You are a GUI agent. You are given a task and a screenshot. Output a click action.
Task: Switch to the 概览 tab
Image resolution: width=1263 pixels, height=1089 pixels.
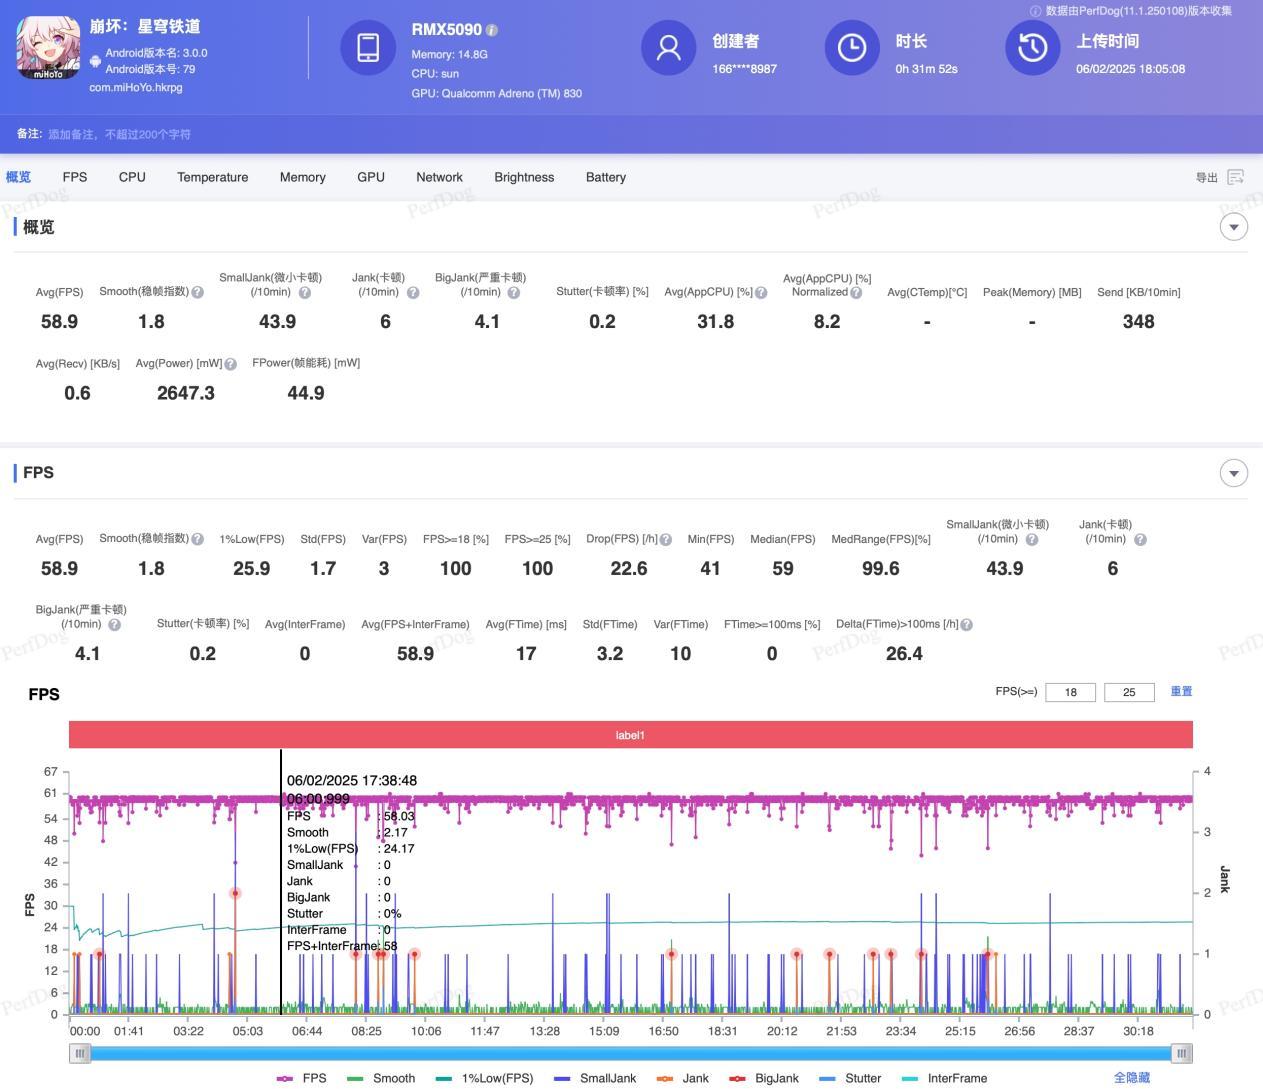[x=18, y=177]
